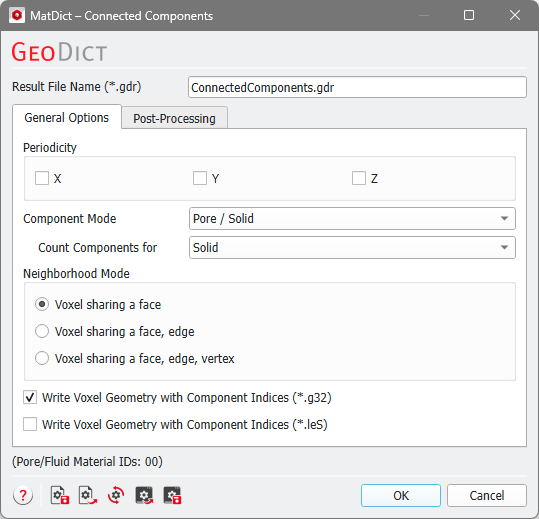Click the GeoDict app icon in the title bar
The height and width of the screenshot is (519, 539).
17,15
